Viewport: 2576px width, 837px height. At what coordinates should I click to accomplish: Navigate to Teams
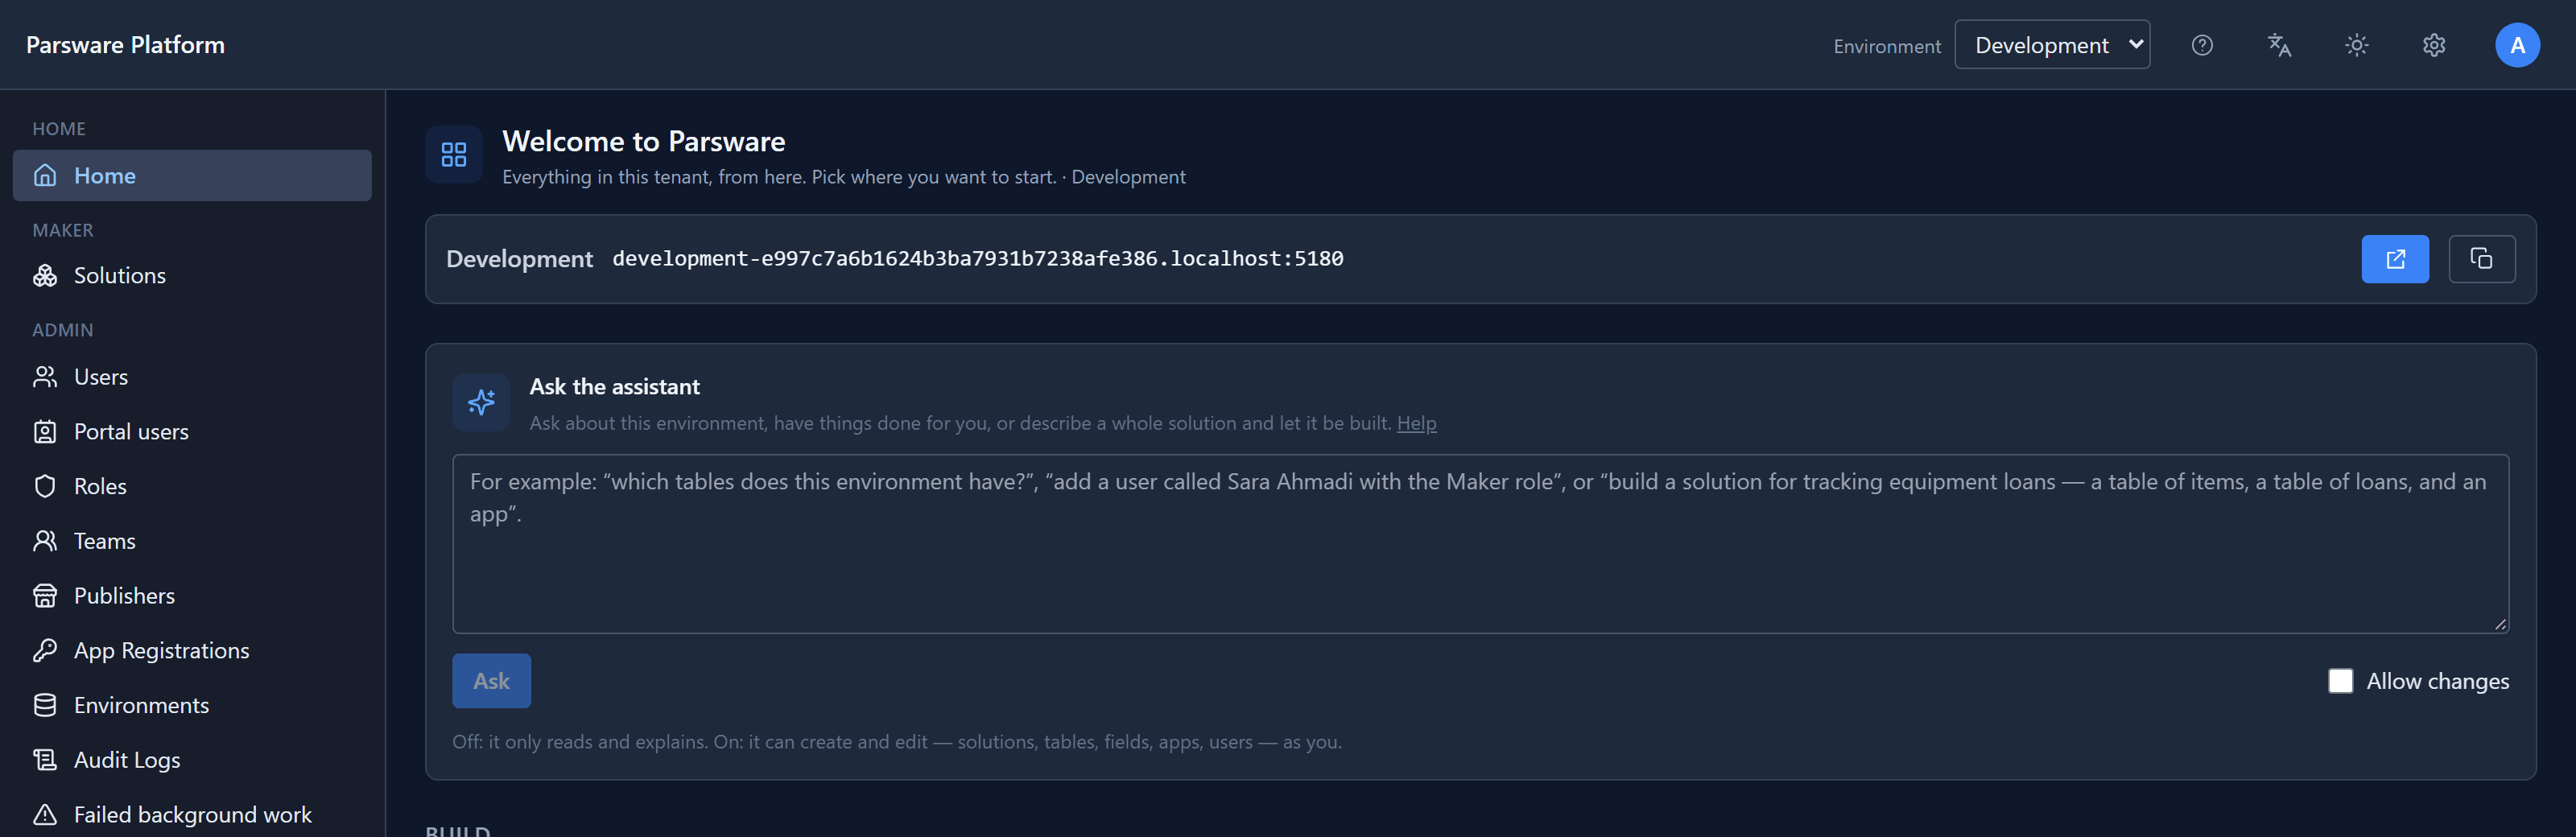(192, 541)
